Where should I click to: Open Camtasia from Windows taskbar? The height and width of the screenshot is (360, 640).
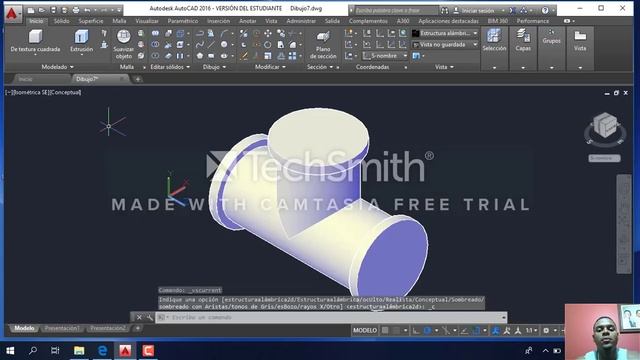click(x=148, y=351)
